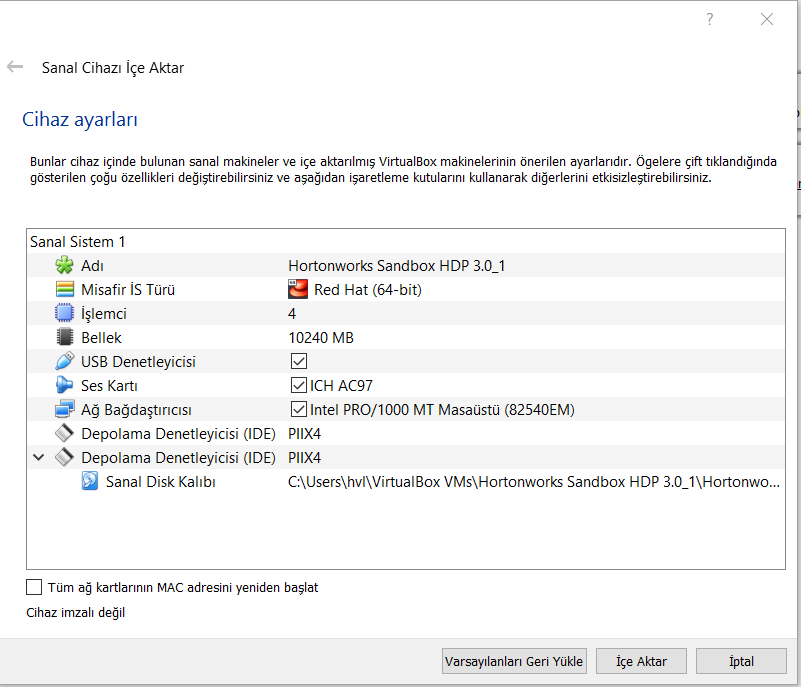Click the Cihaz imzalı değil status text
Screen dimensions: 801x687
click(76, 612)
